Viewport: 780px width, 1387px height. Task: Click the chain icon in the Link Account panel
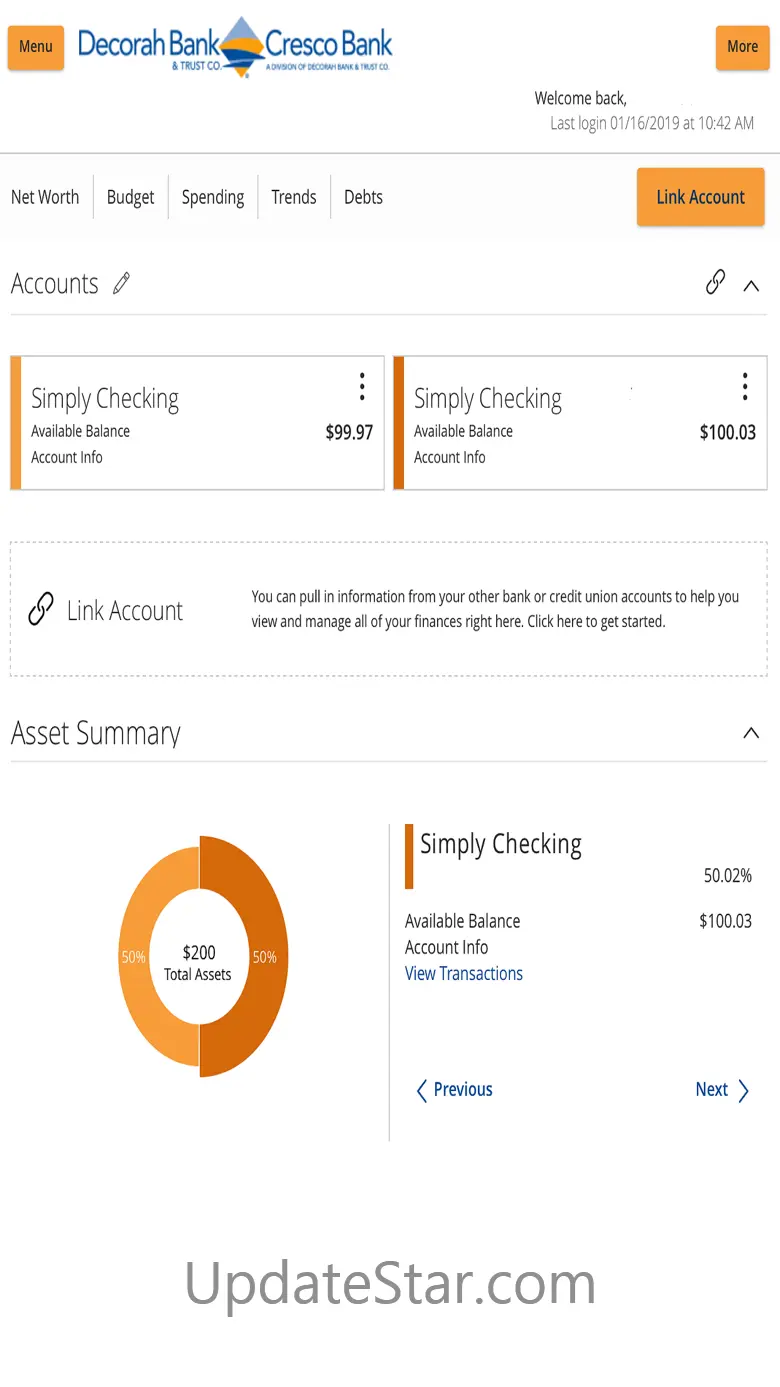click(x=40, y=610)
